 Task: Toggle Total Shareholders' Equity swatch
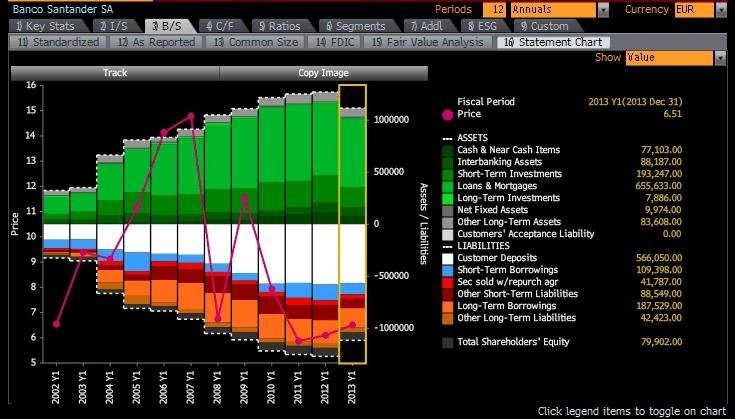pos(448,343)
